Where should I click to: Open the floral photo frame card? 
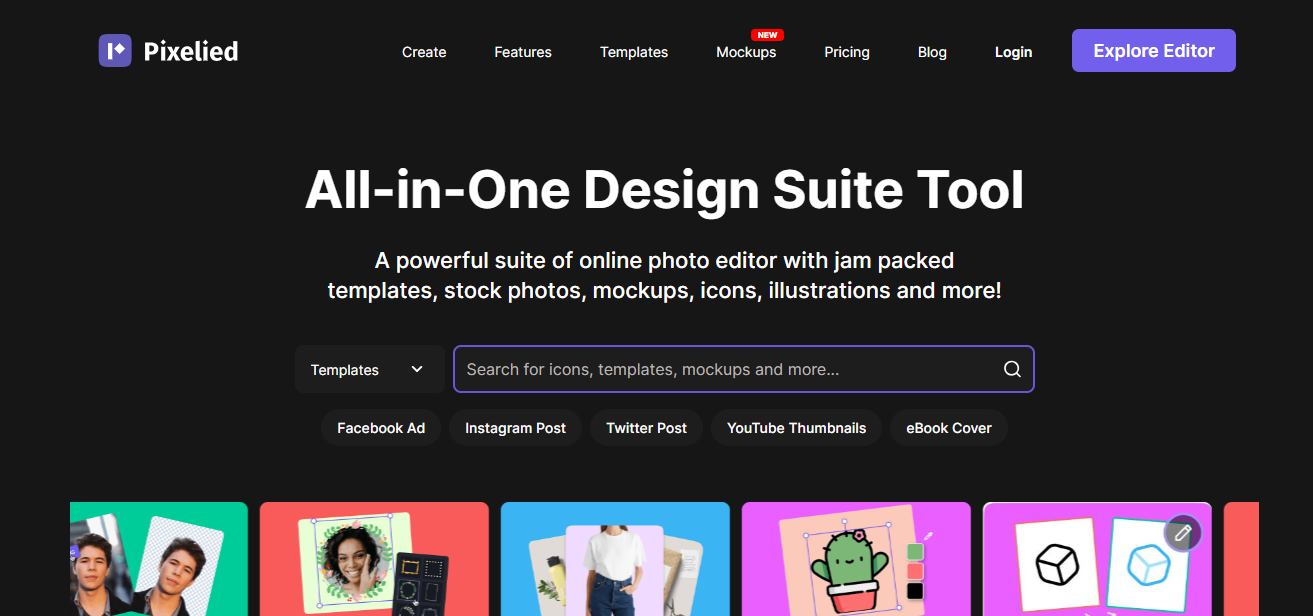(x=374, y=559)
